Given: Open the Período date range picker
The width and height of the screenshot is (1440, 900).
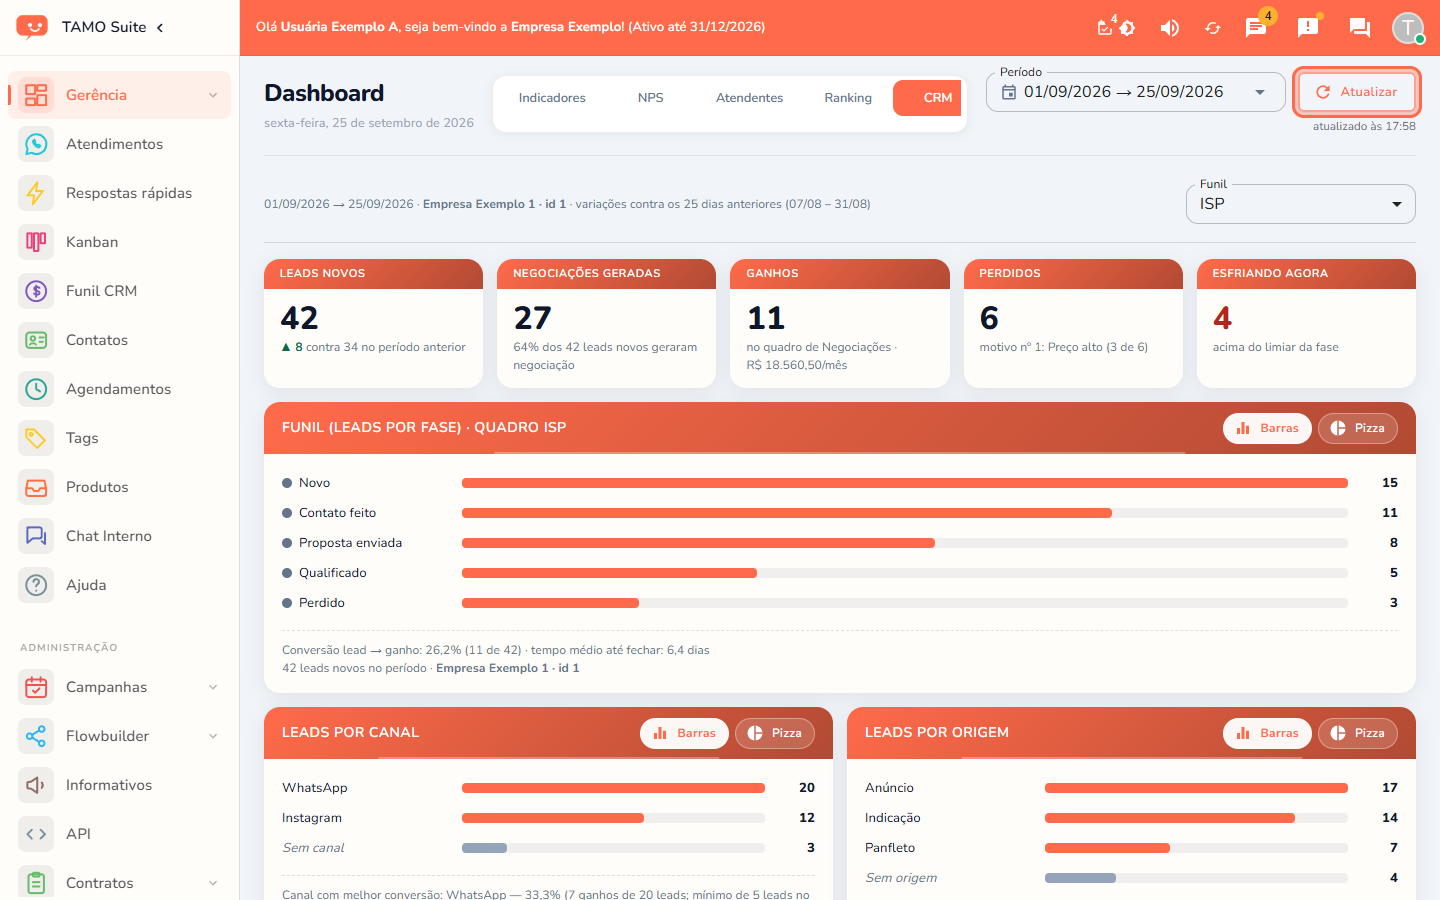Looking at the screenshot, I should tap(1136, 92).
